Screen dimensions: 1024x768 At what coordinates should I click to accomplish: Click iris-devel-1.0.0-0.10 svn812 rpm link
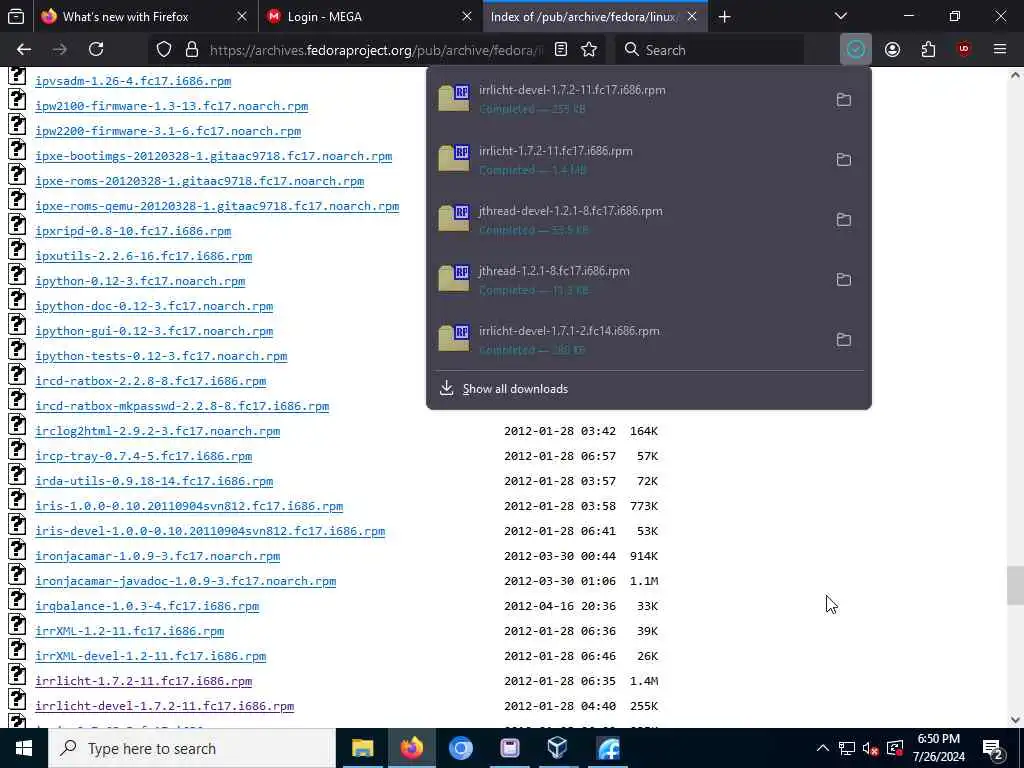[210, 531]
